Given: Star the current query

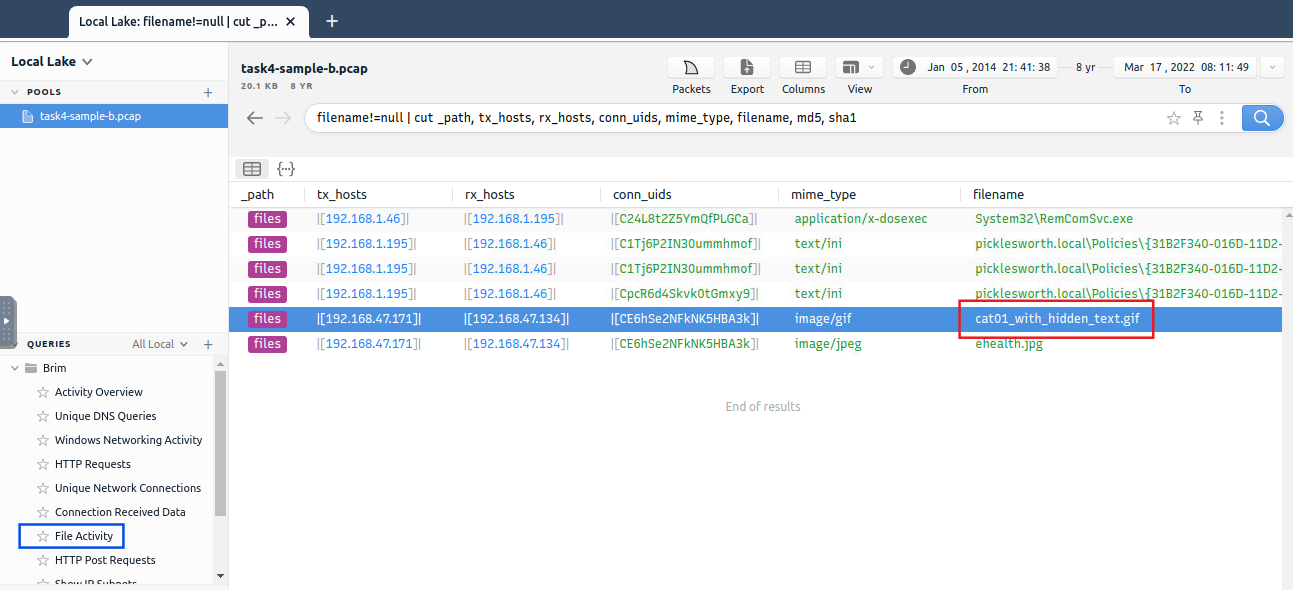Looking at the screenshot, I should (x=1174, y=118).
